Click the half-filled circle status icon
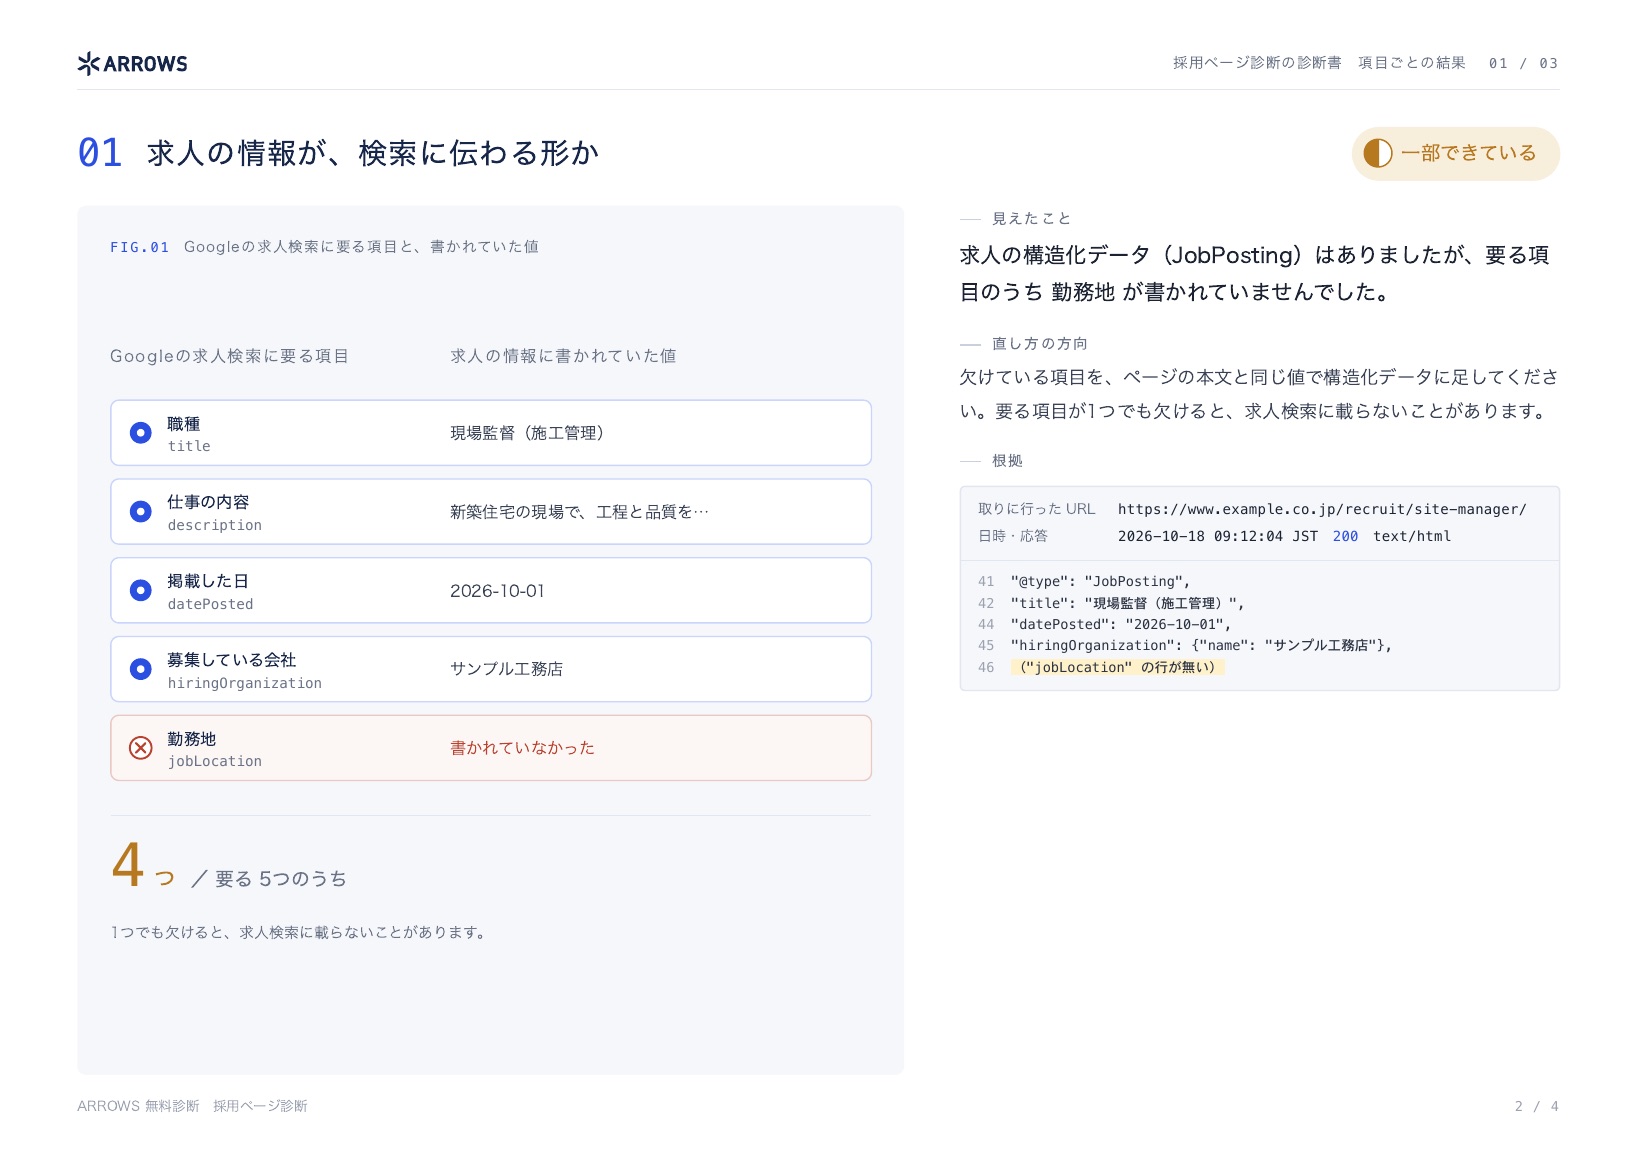1638x1157 pixels. pyautogui.click(x=1378, y=153)
